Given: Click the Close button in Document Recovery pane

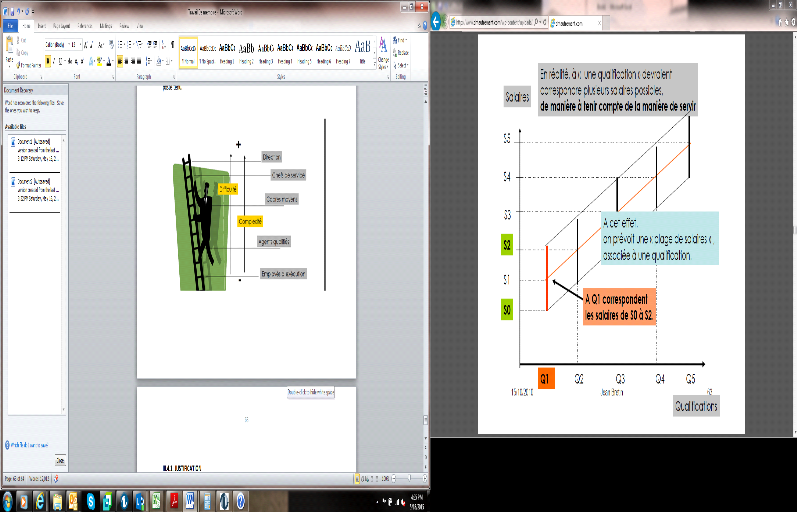Looking at the screenshot, I should (59, 460).
